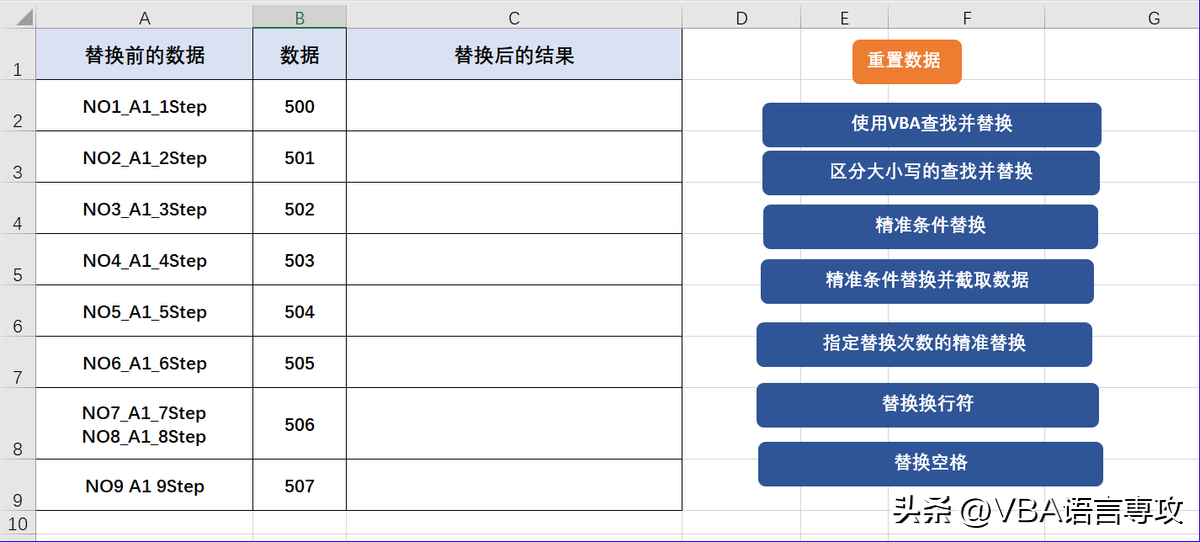Select cell NO9 A1 9Step
This screenshot has width=1200, height=542.
click(145, 485)
